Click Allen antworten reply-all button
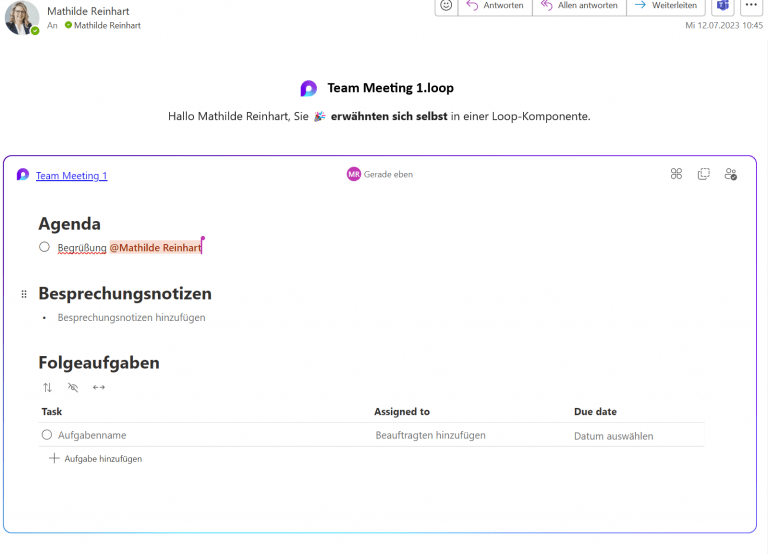 [x=579, y=6]
